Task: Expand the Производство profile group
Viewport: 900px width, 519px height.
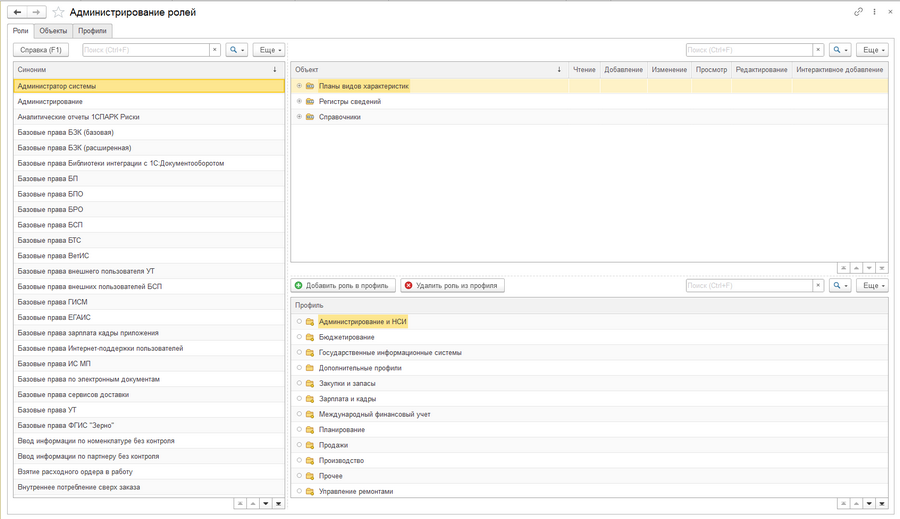Action: tap(299, 460)
